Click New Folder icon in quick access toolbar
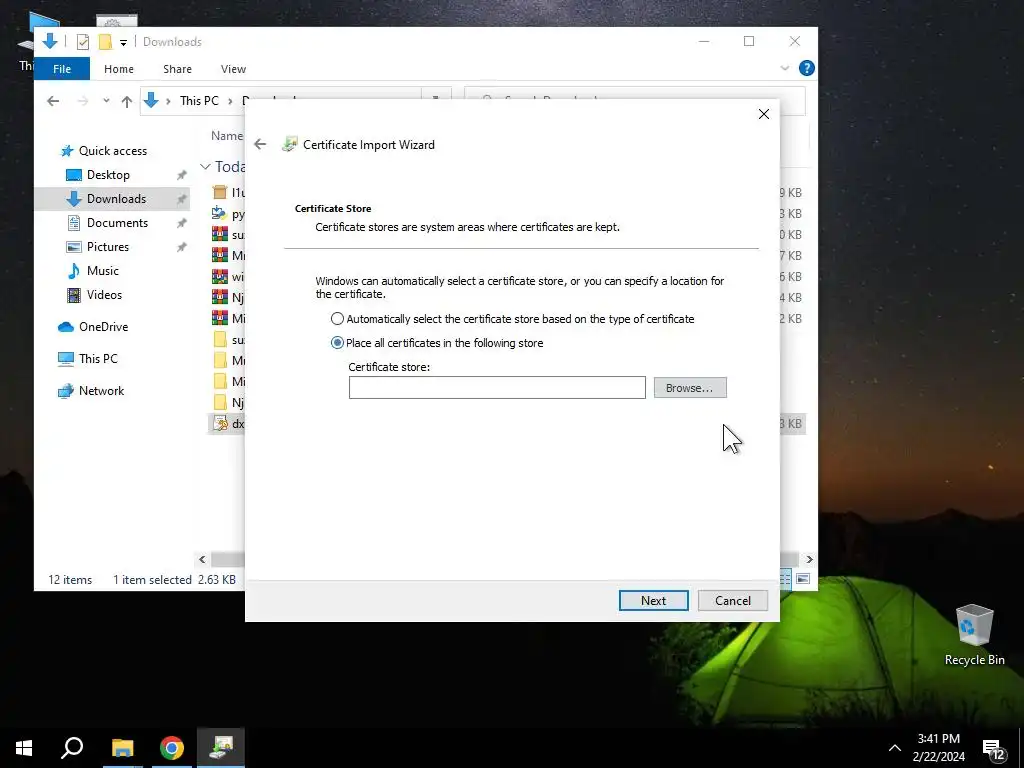Screen dimensions: 1024x768 coord(105,42)
